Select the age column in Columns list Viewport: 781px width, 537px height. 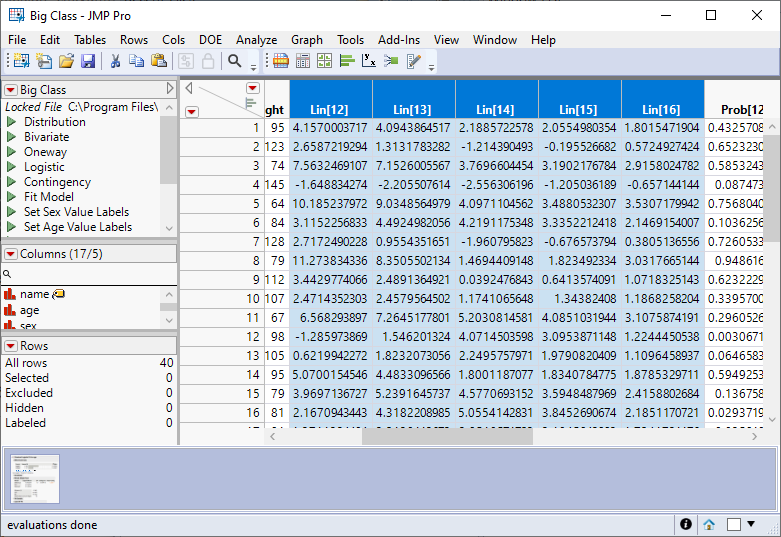30,311
